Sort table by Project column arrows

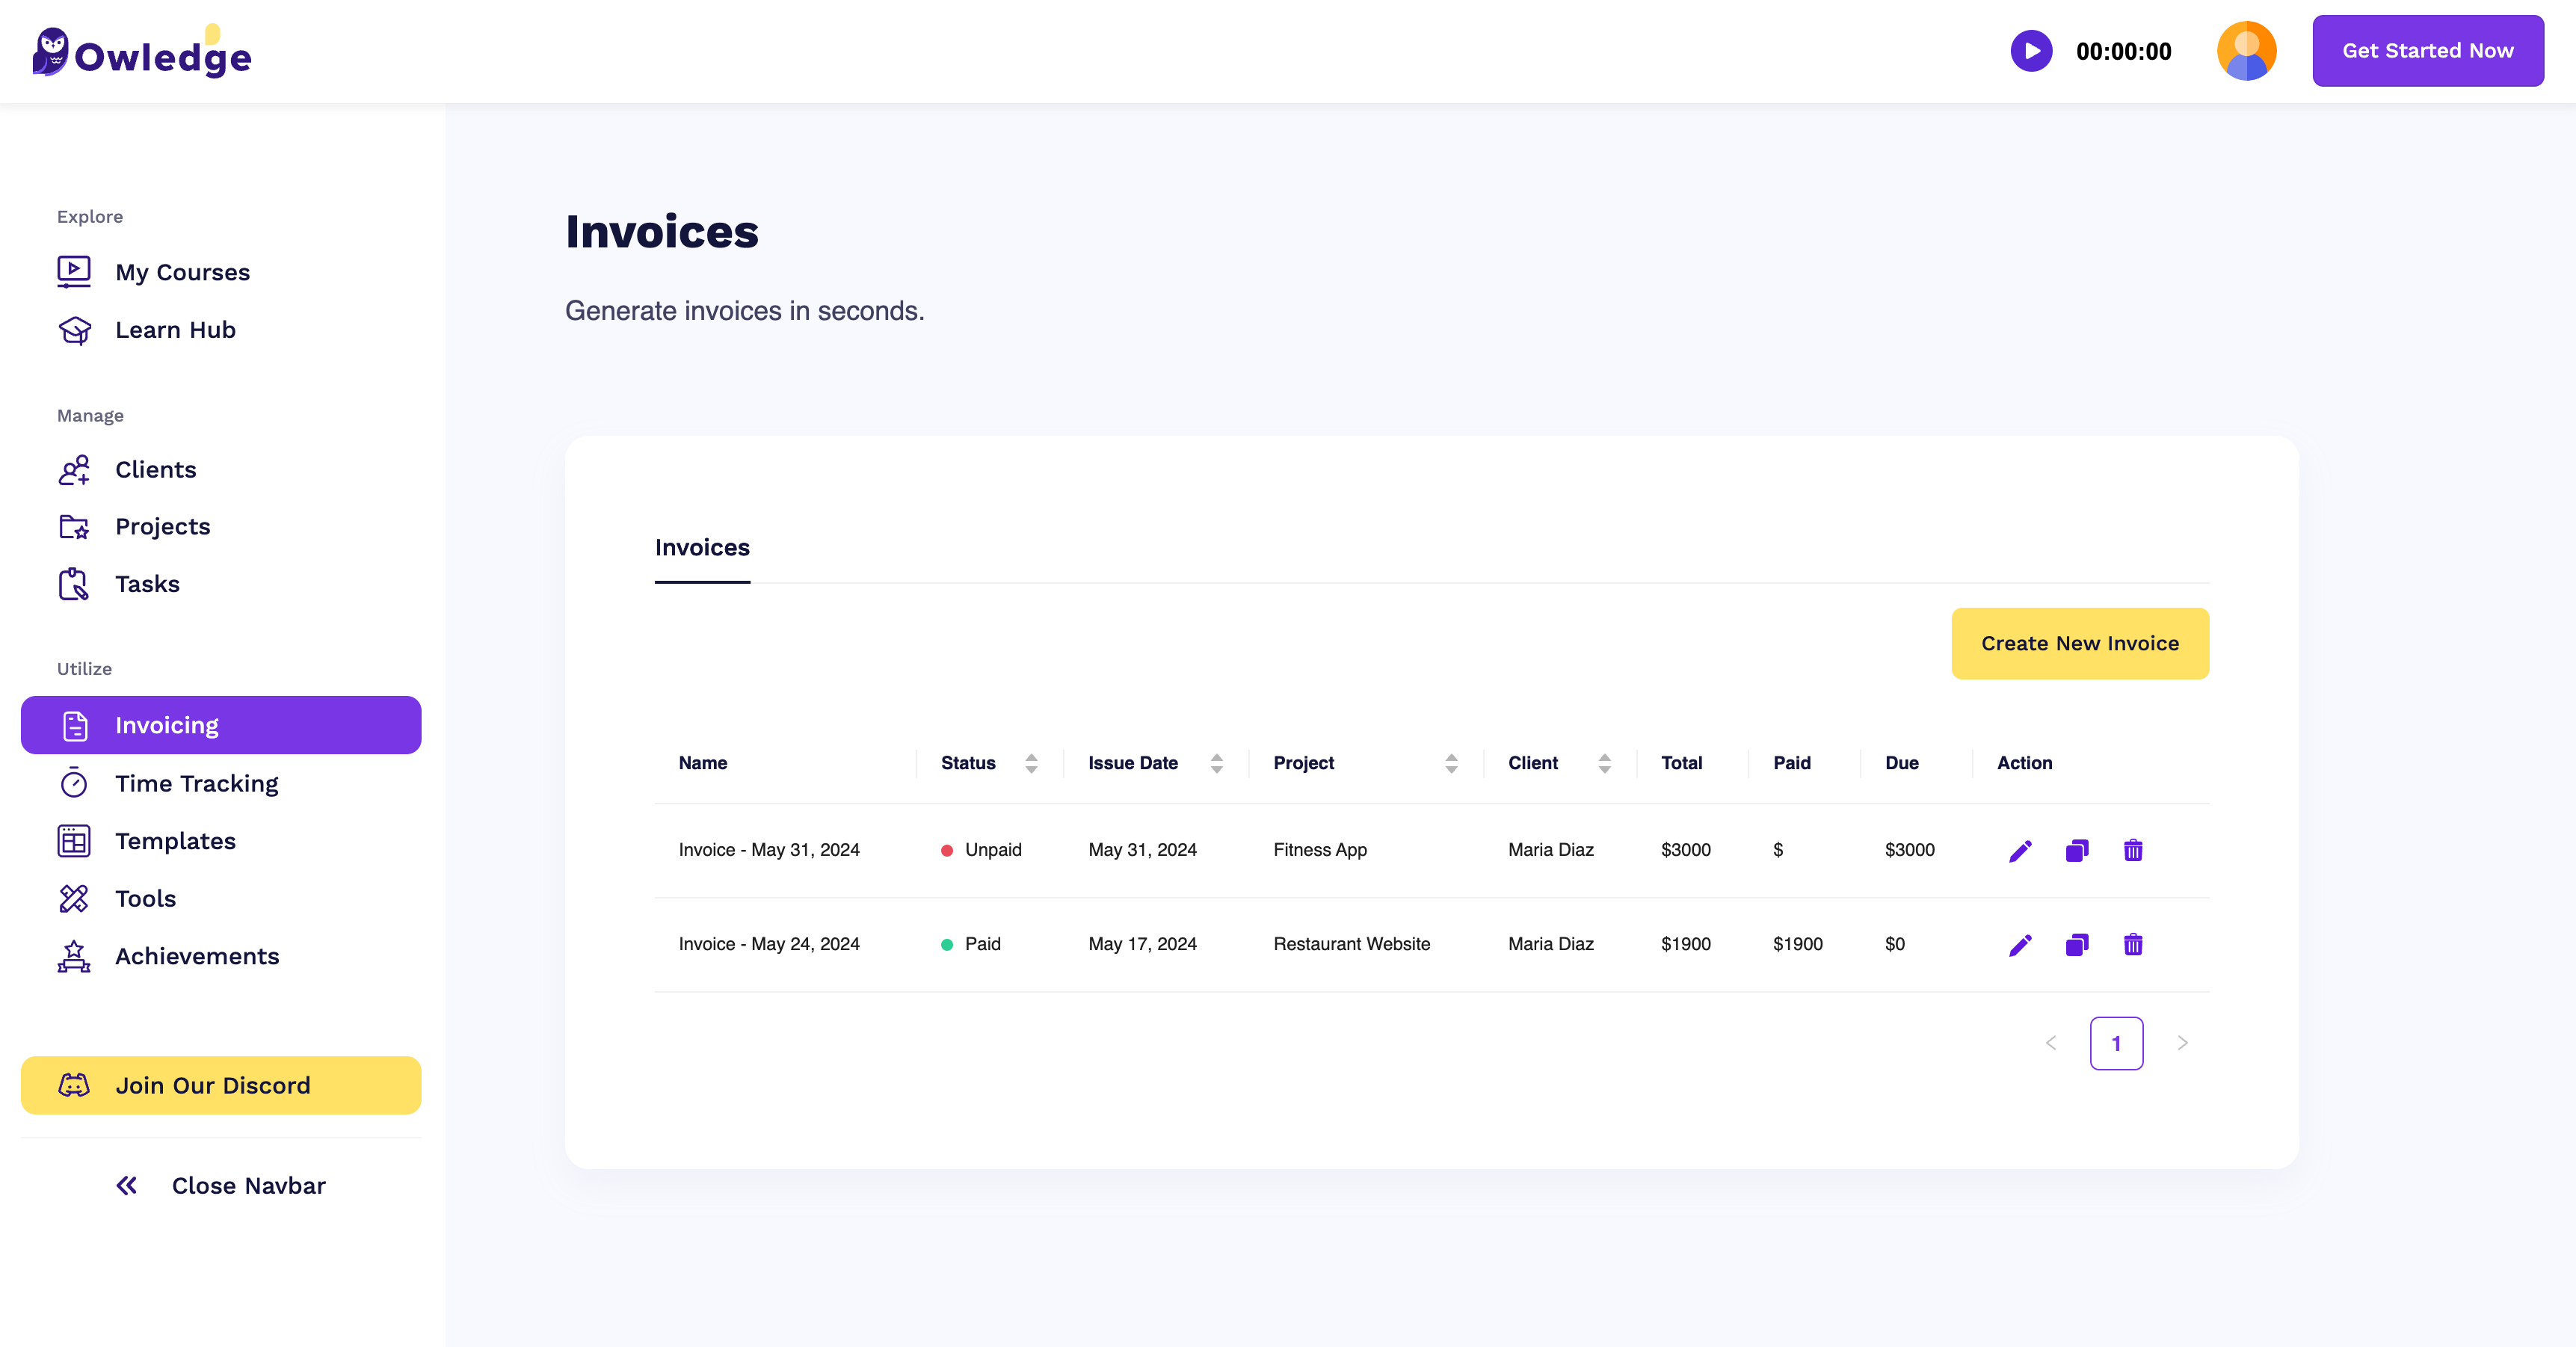1450,763
